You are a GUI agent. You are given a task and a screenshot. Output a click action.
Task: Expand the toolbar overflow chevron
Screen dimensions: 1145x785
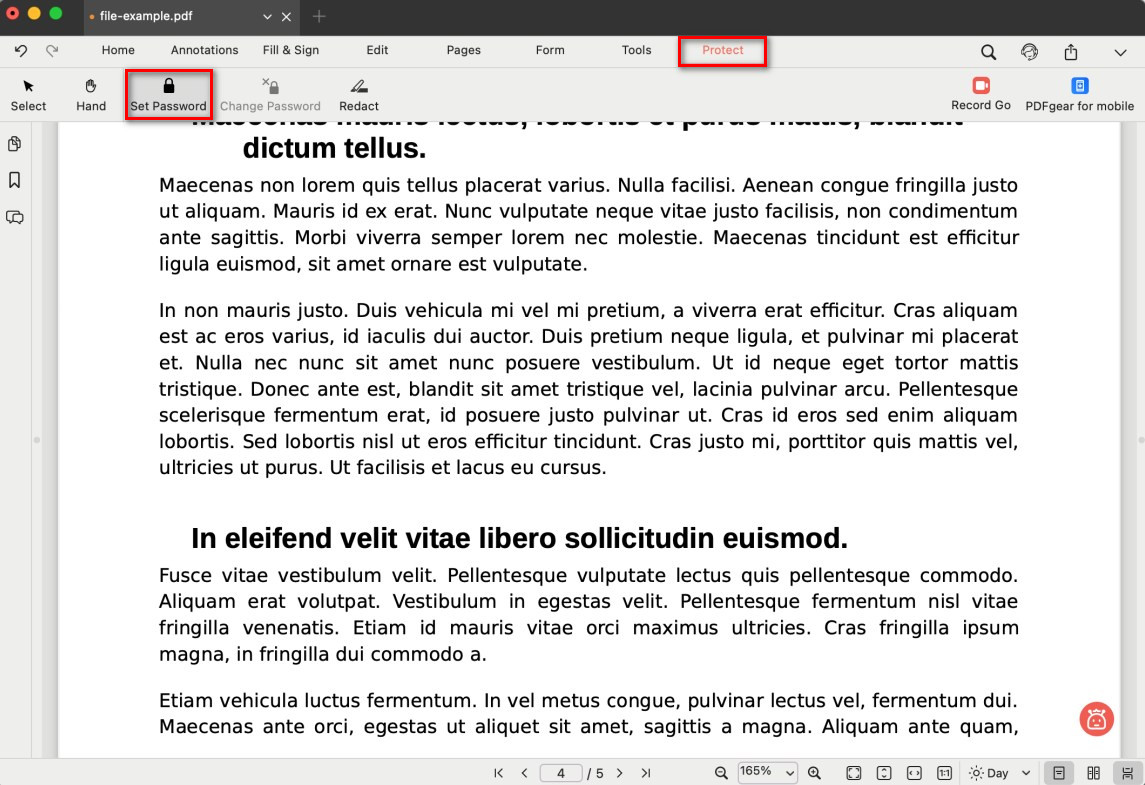point(1120,52)
